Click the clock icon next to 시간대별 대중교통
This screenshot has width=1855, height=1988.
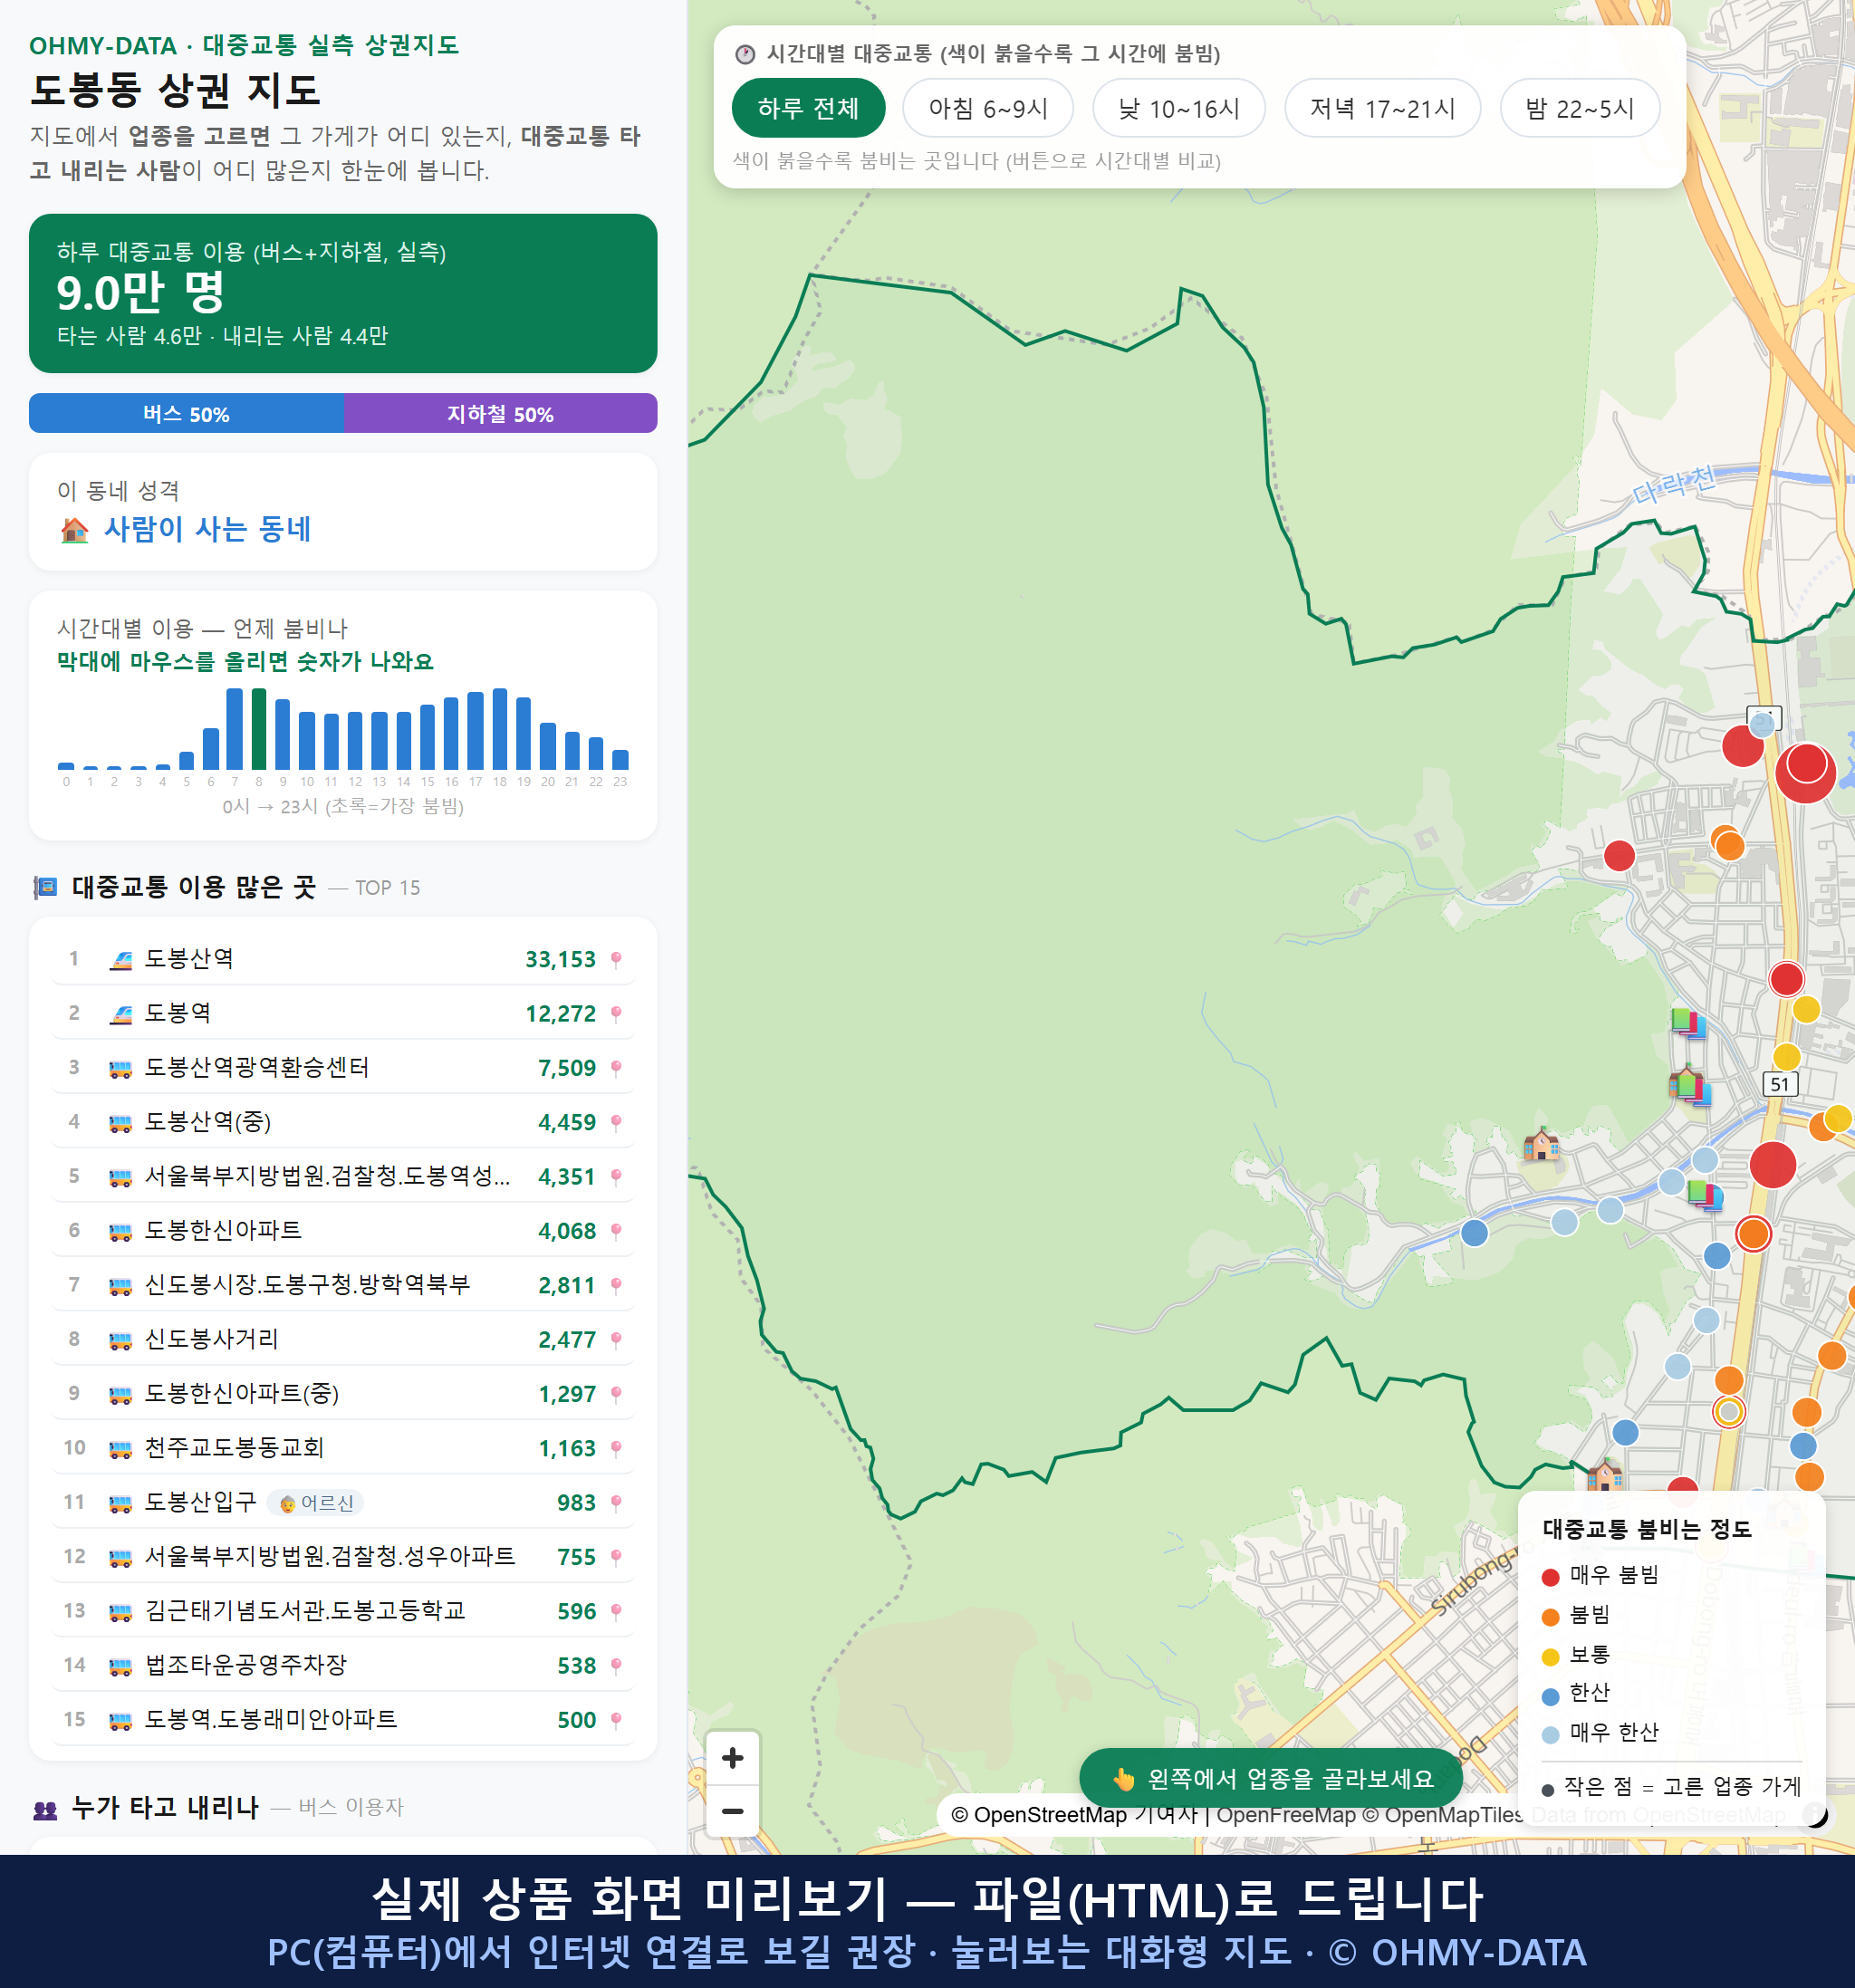(x=745, y=54)
